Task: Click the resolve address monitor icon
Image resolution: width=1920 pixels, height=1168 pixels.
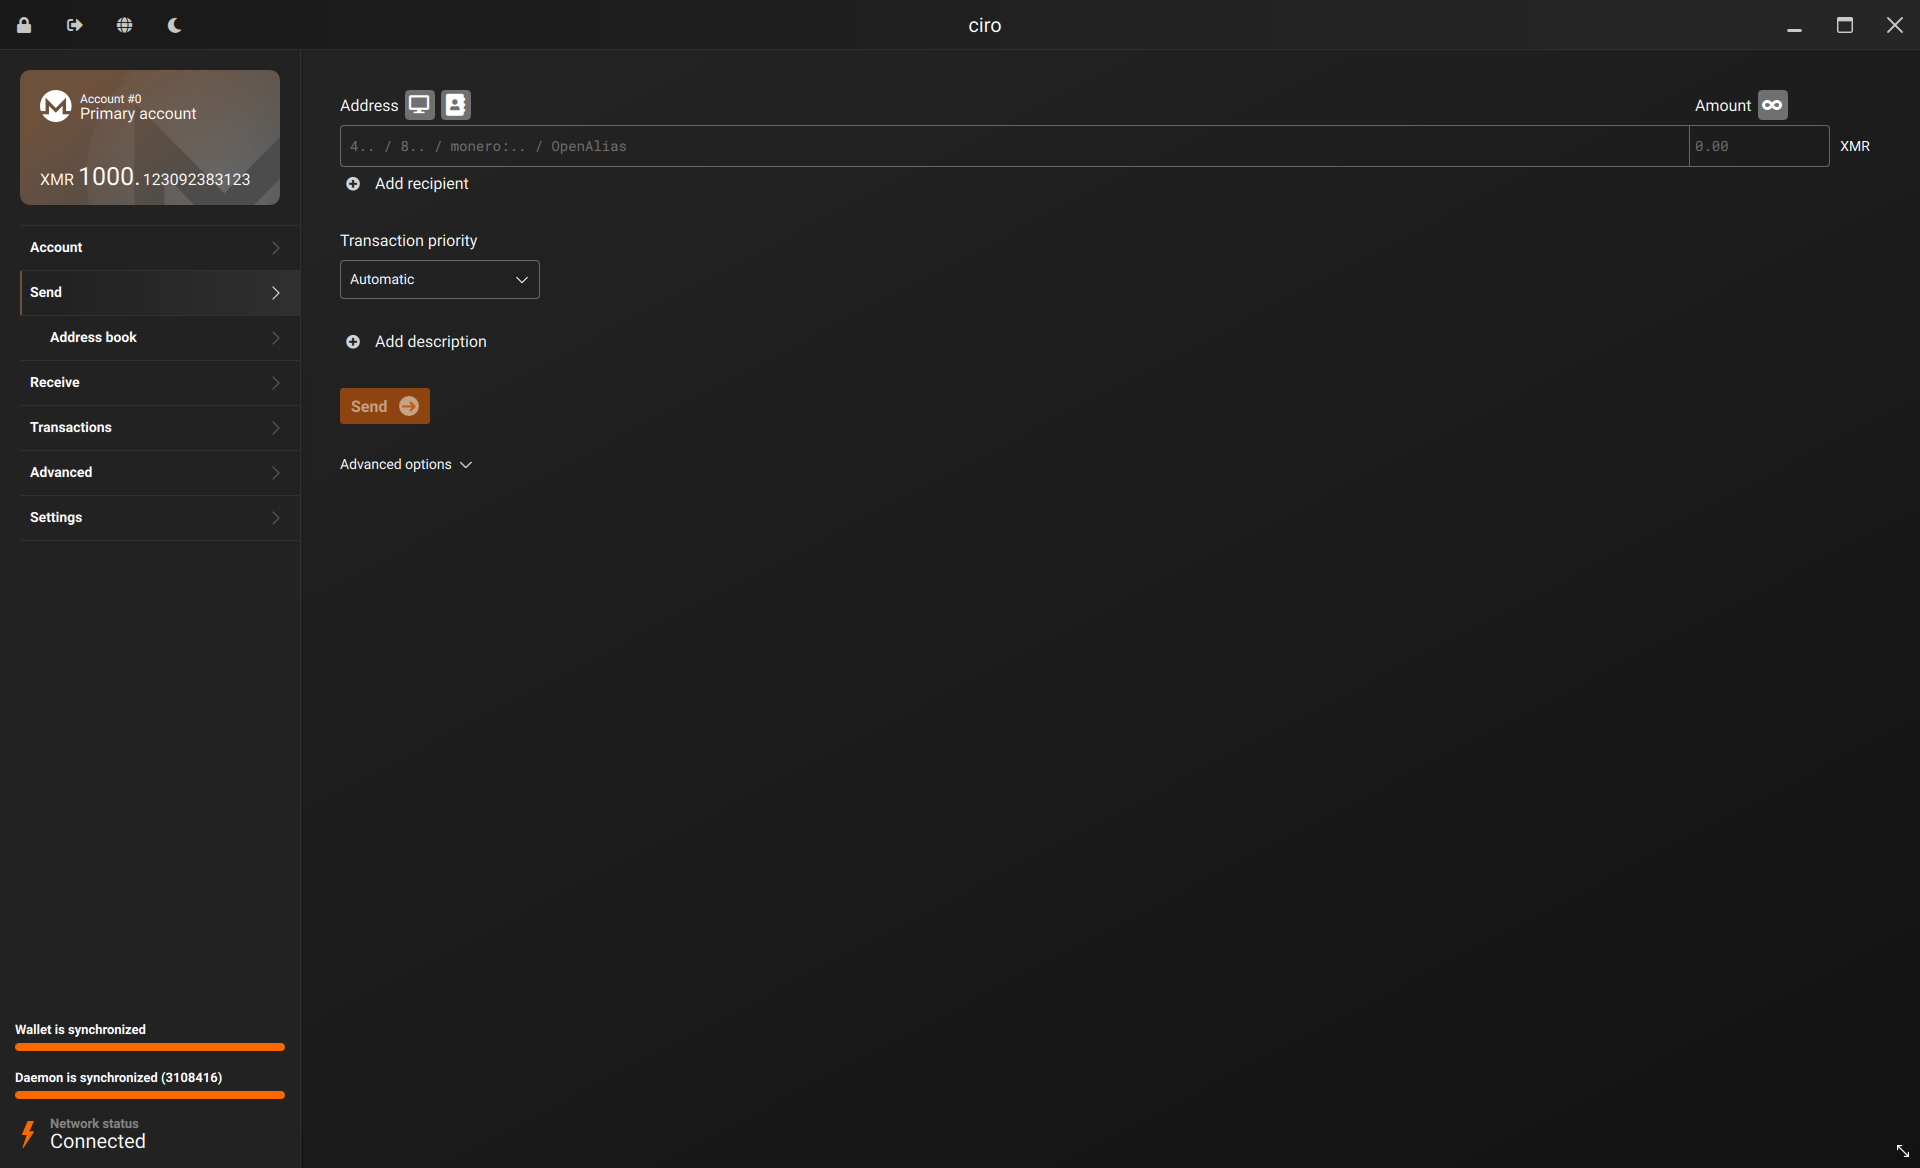Action: coord(419,105)
